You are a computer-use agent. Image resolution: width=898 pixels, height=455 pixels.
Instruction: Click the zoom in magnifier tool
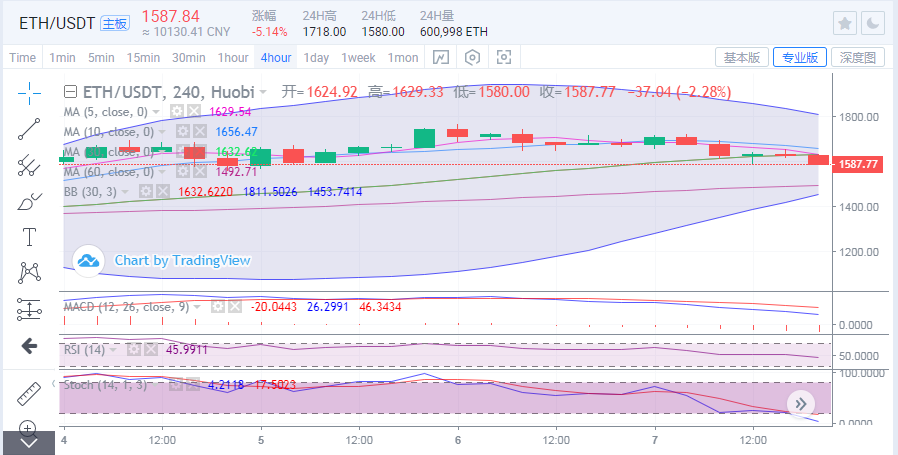(x=27, y=427)
